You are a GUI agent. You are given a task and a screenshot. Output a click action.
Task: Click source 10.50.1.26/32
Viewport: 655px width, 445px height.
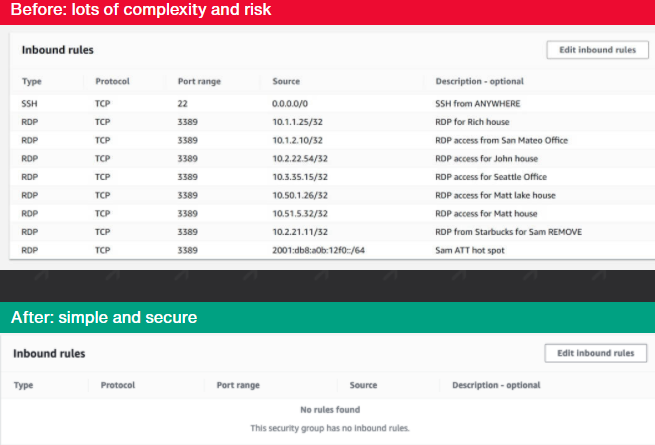[x=300, y=196]
